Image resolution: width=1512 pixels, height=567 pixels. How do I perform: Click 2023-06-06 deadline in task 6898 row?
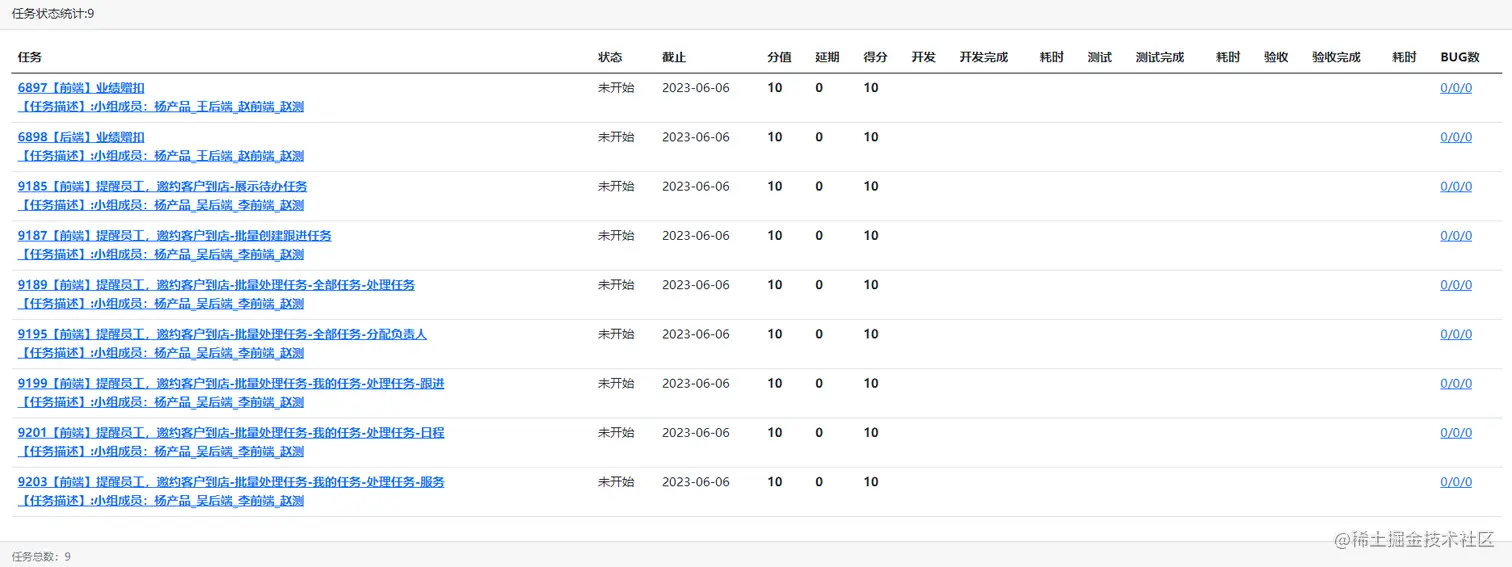coord(696,137)
